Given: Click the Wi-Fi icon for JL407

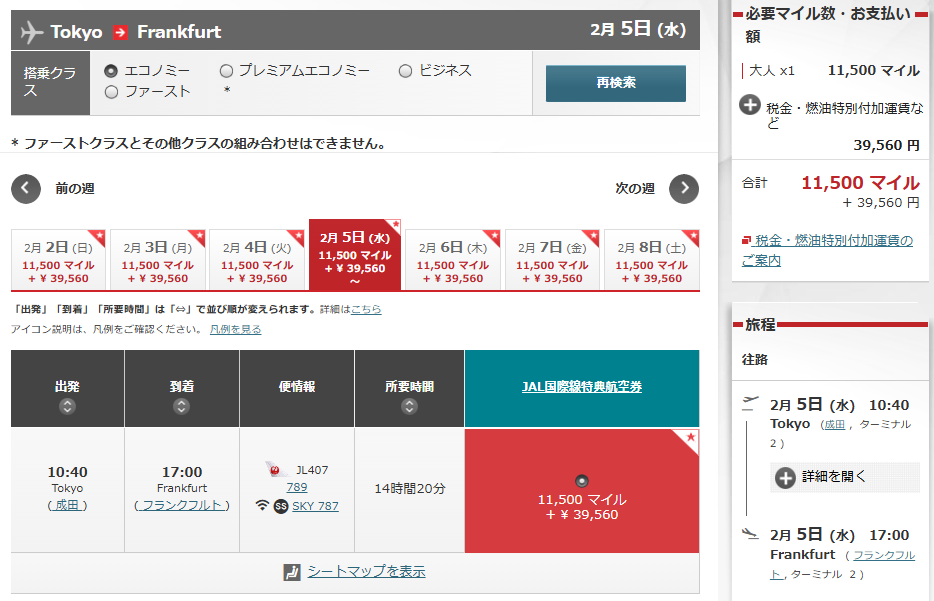Looking at the screenshot, I should tap(262, 506).
